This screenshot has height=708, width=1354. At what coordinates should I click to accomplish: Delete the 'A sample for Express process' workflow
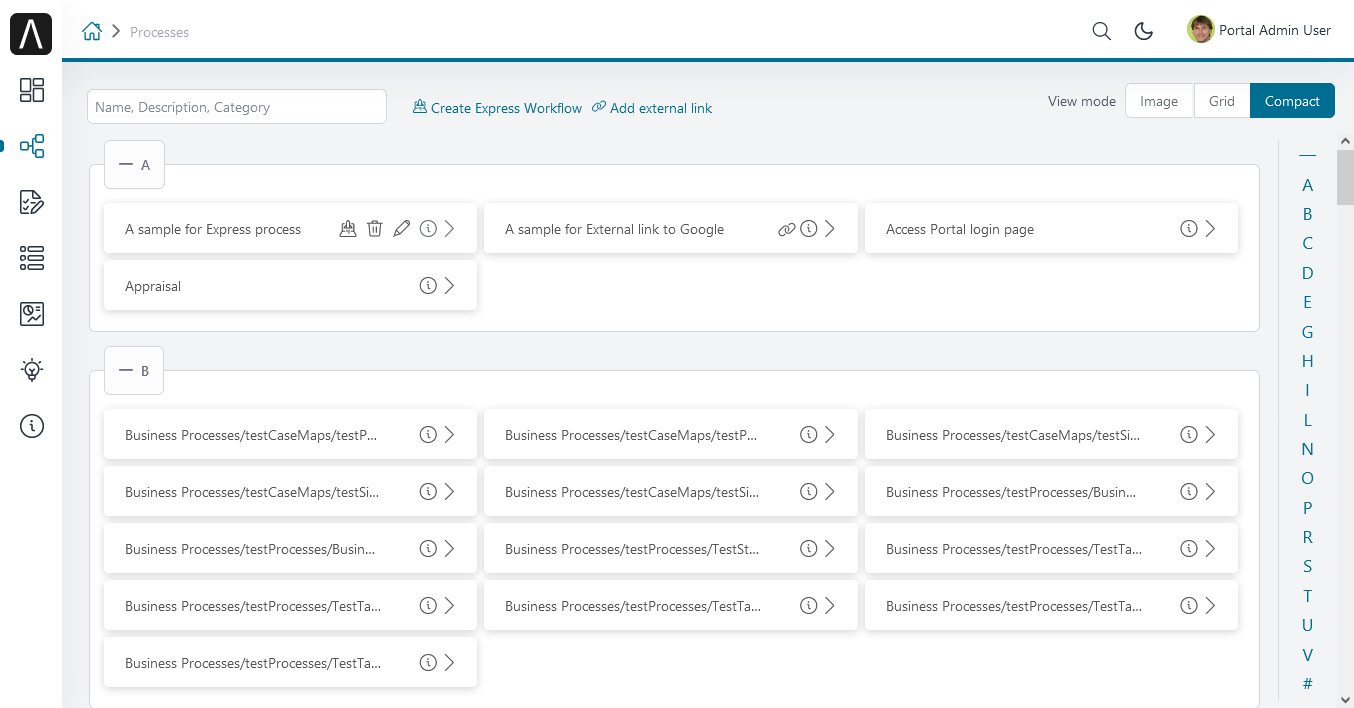(374, 228)
